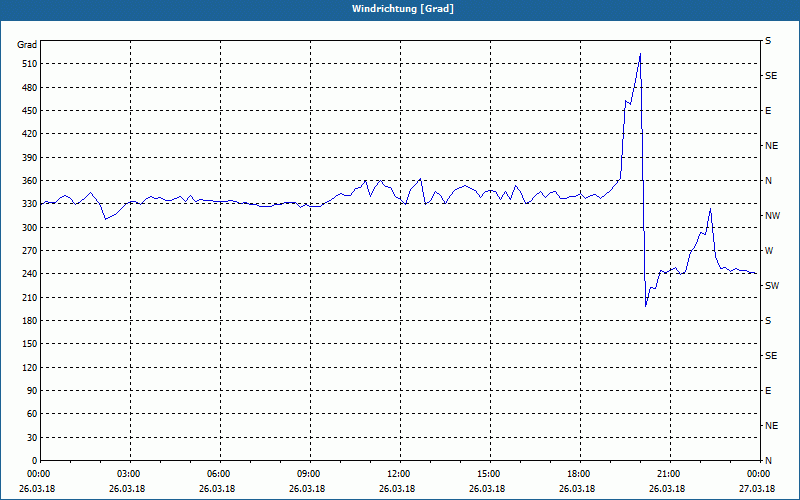Click the '420' axis label
This screenshot has height=500, width=800.
29,134
